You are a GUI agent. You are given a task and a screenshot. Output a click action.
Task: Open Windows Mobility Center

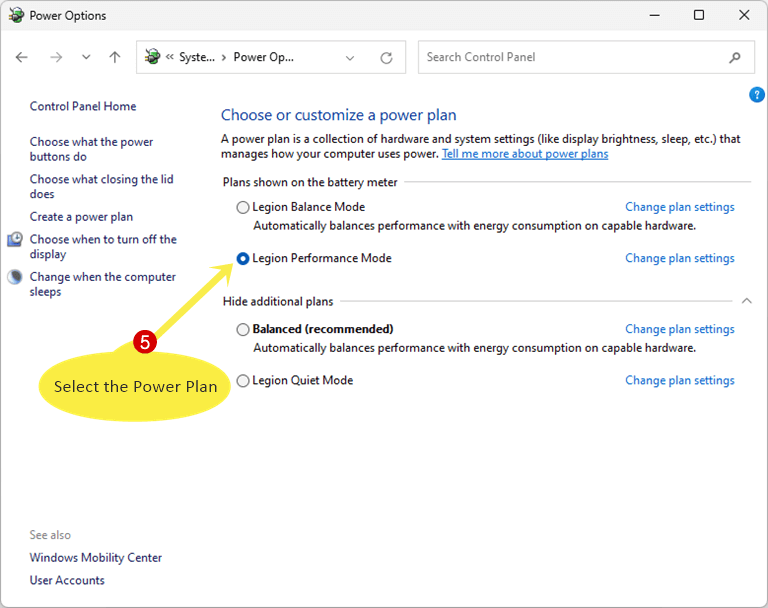[x=96, y=558]
